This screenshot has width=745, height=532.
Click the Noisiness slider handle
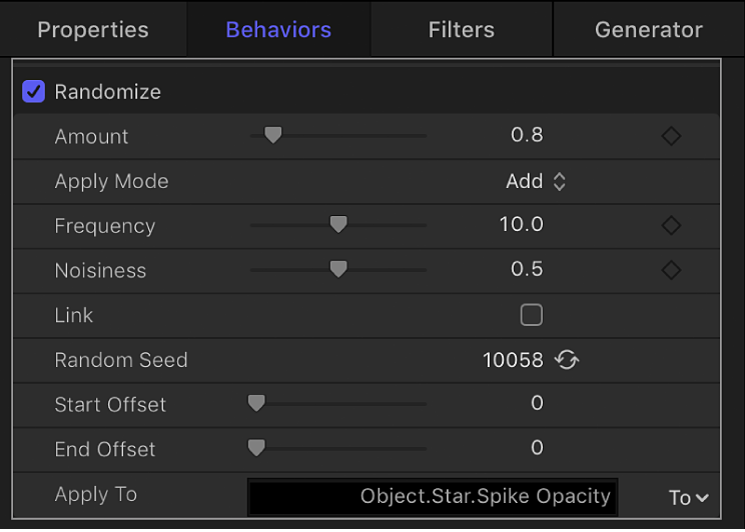338,269
